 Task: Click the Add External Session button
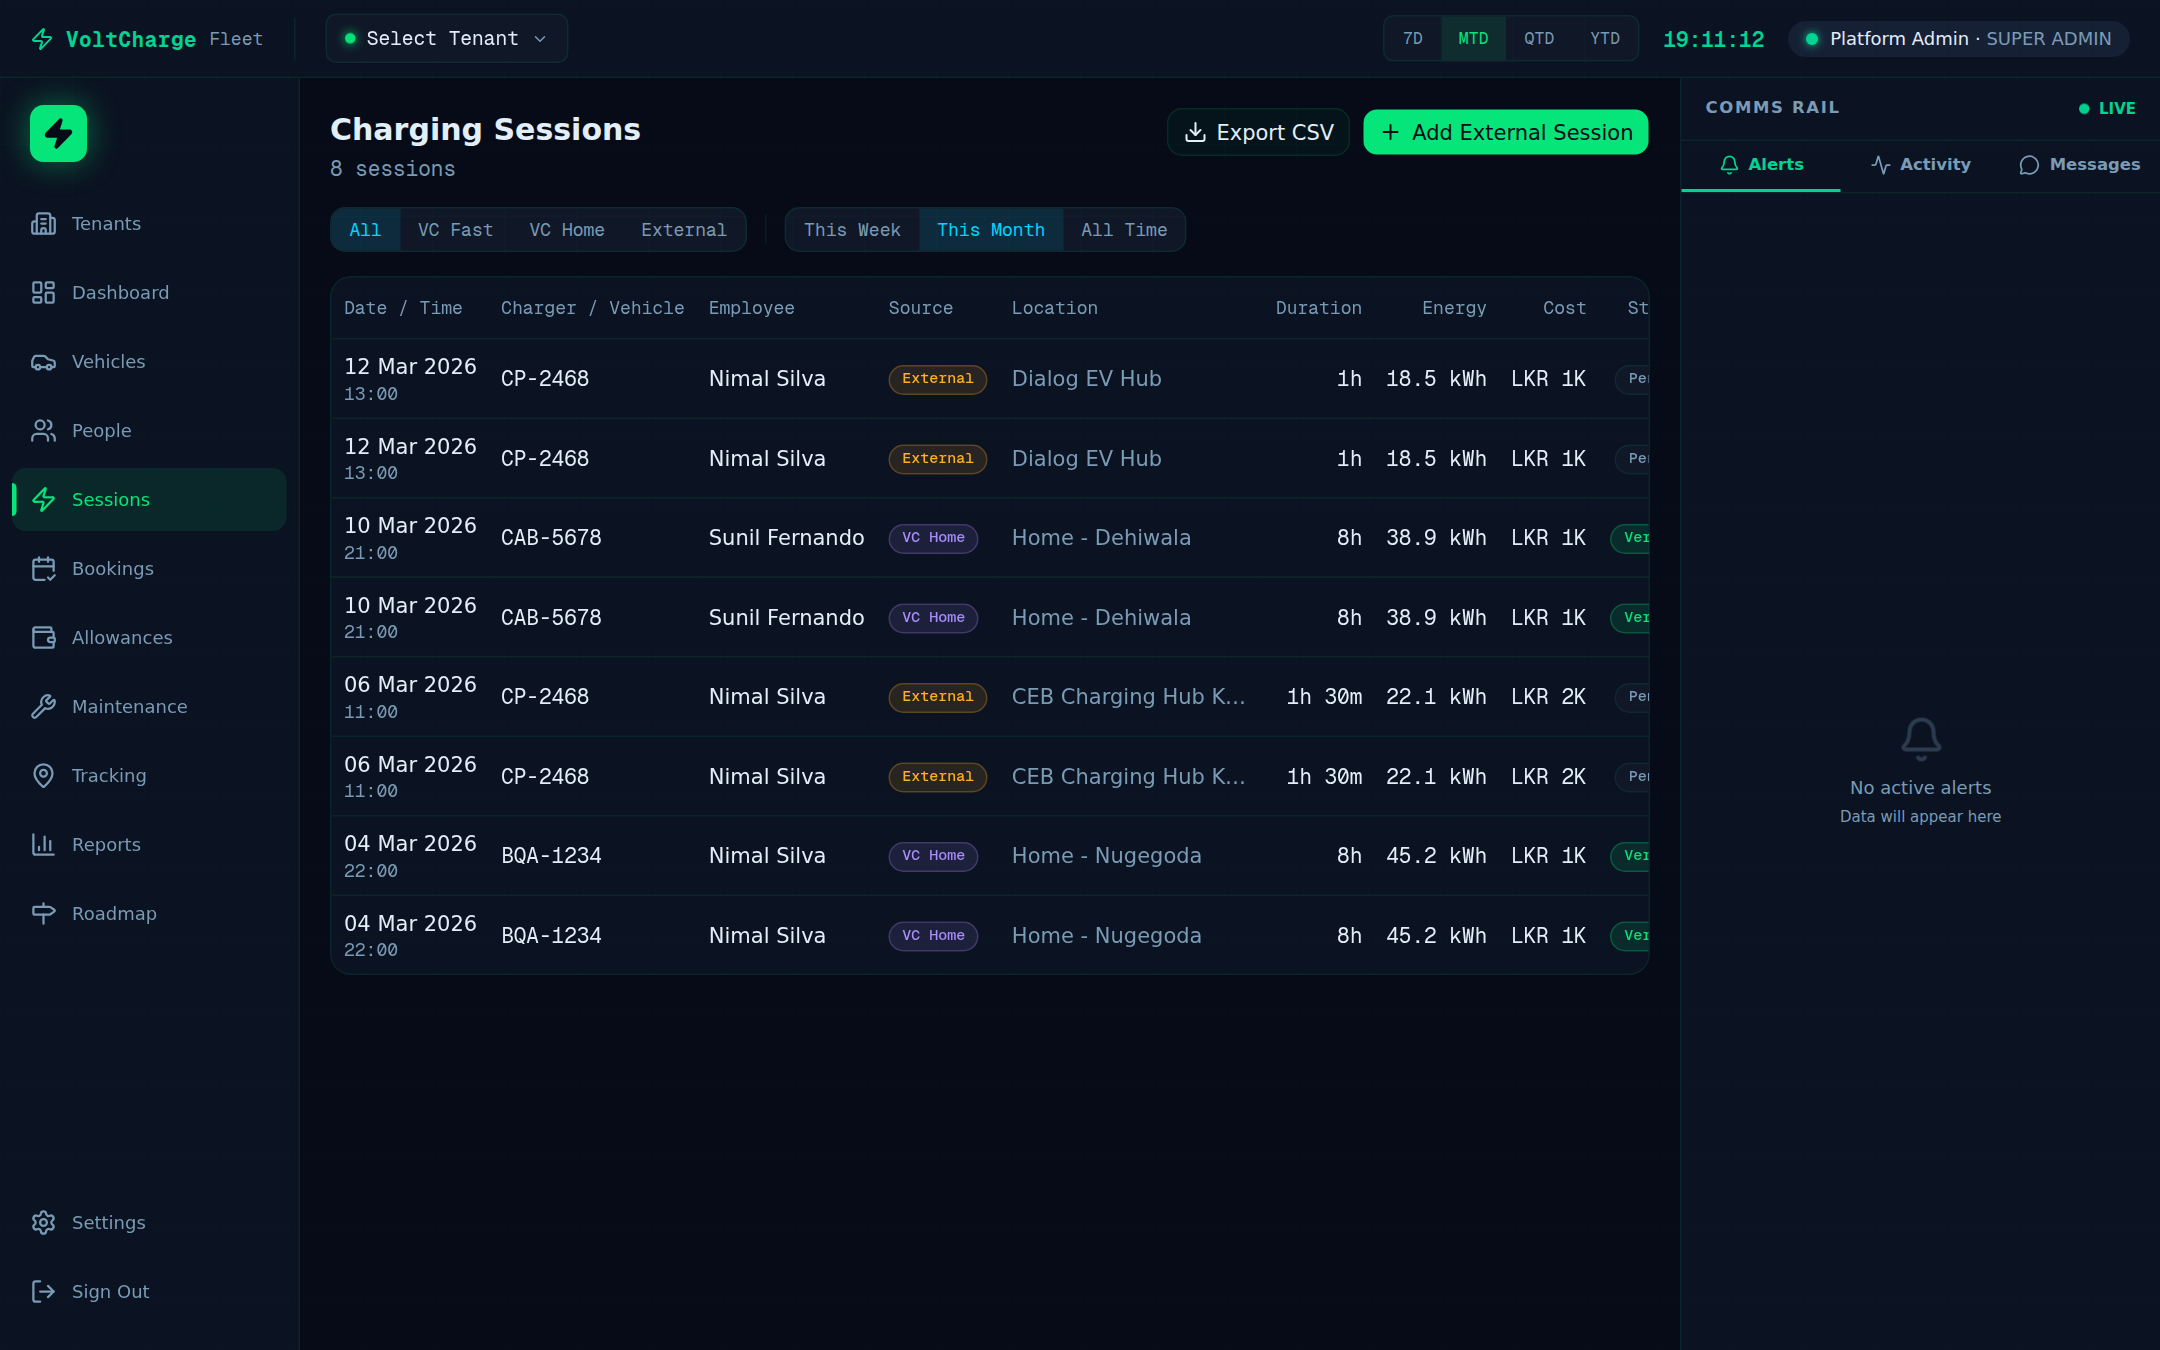coord(1505,131)
